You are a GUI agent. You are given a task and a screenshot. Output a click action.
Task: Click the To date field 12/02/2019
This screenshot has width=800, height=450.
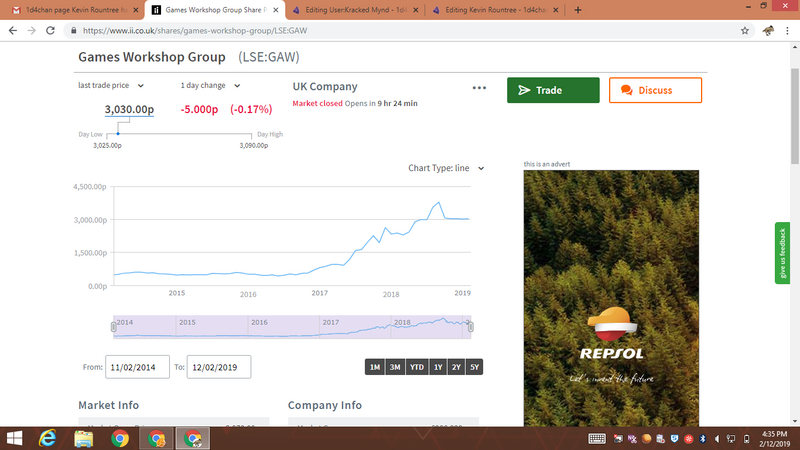(x=219, y=367)
